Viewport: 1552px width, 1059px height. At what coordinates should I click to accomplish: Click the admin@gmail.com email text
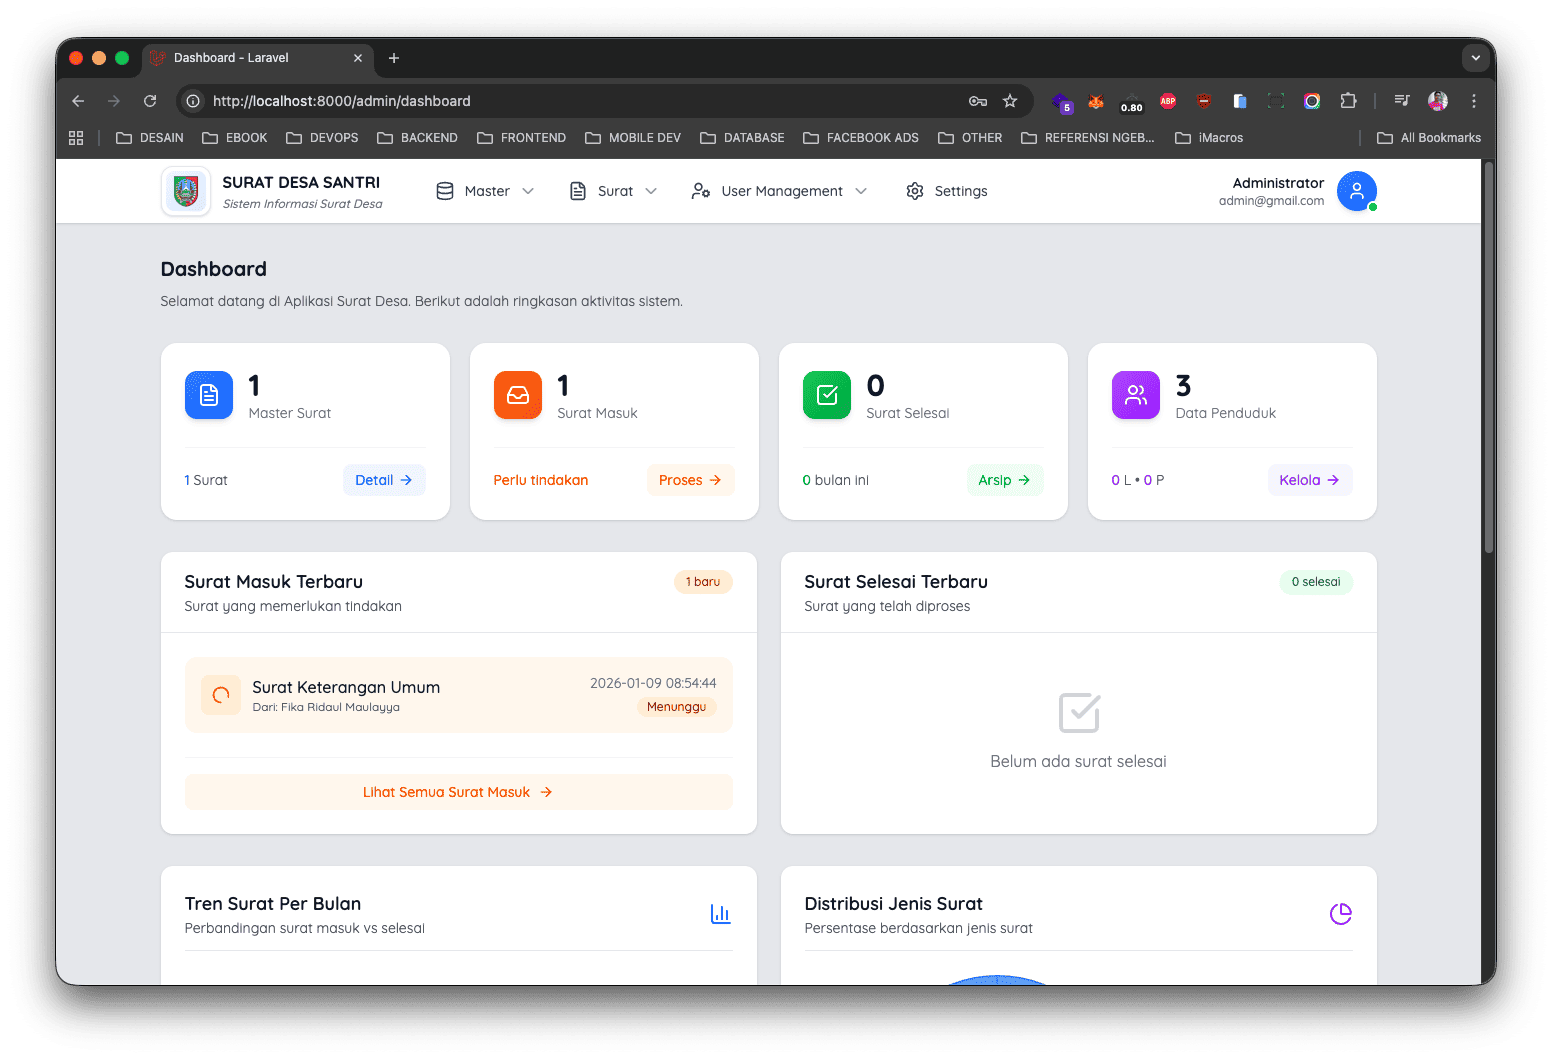pos(1271,201)
